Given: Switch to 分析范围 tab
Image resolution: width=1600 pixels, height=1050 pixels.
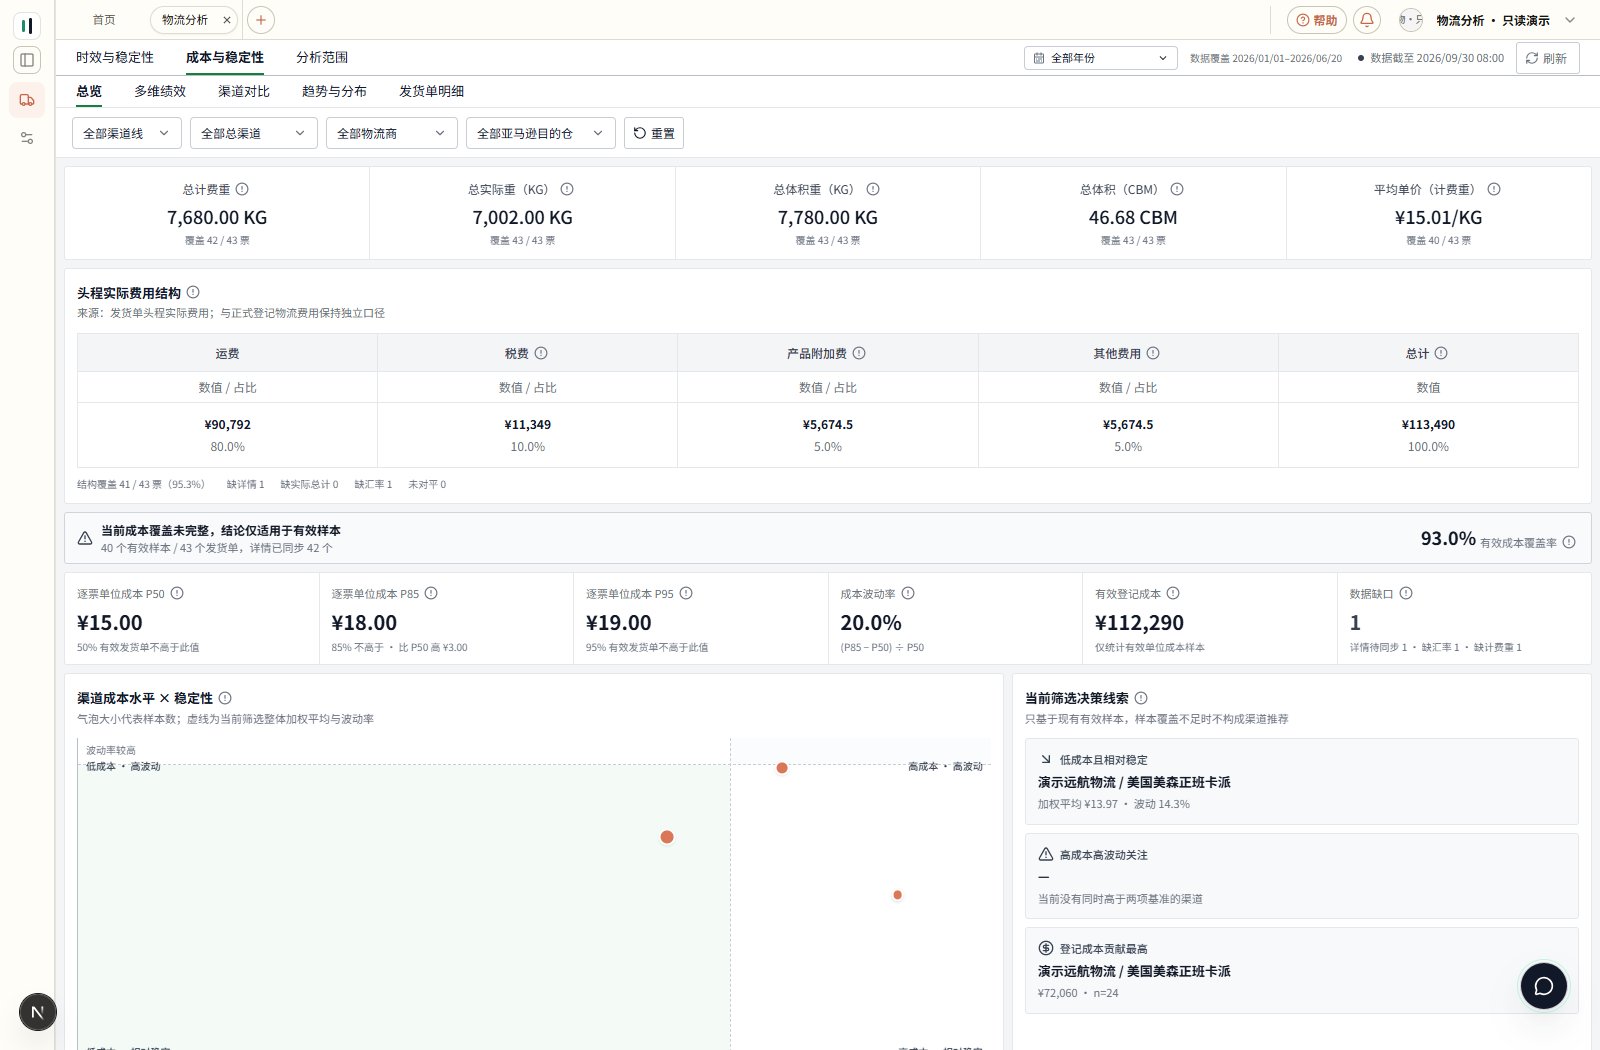Looking at the screenshot, I should (x=322, y=58).
